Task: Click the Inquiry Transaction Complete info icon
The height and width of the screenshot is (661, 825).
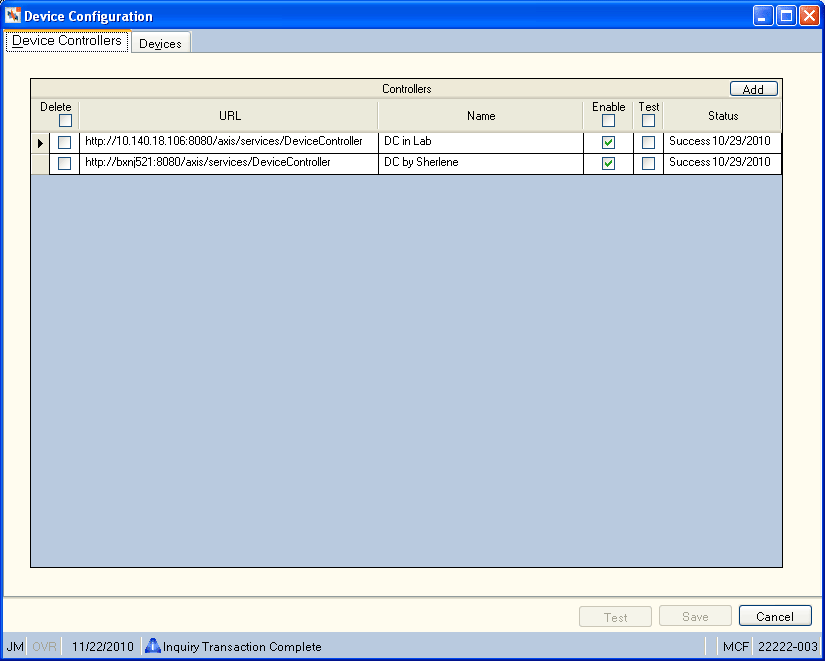Action: pyautogui.click(x=153, y=645)
